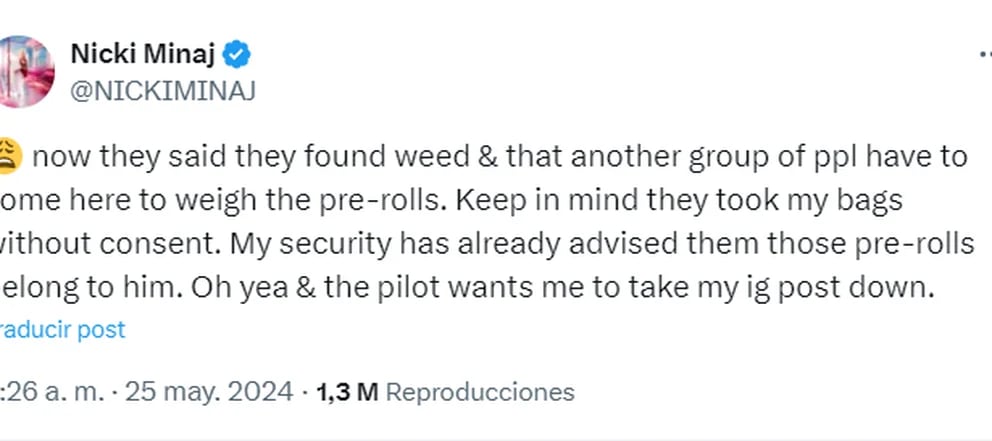The height and width of the screenshot is (441, 992).
Task: Click tweet line mentioning the pilot
Action: tap(467, 288)
